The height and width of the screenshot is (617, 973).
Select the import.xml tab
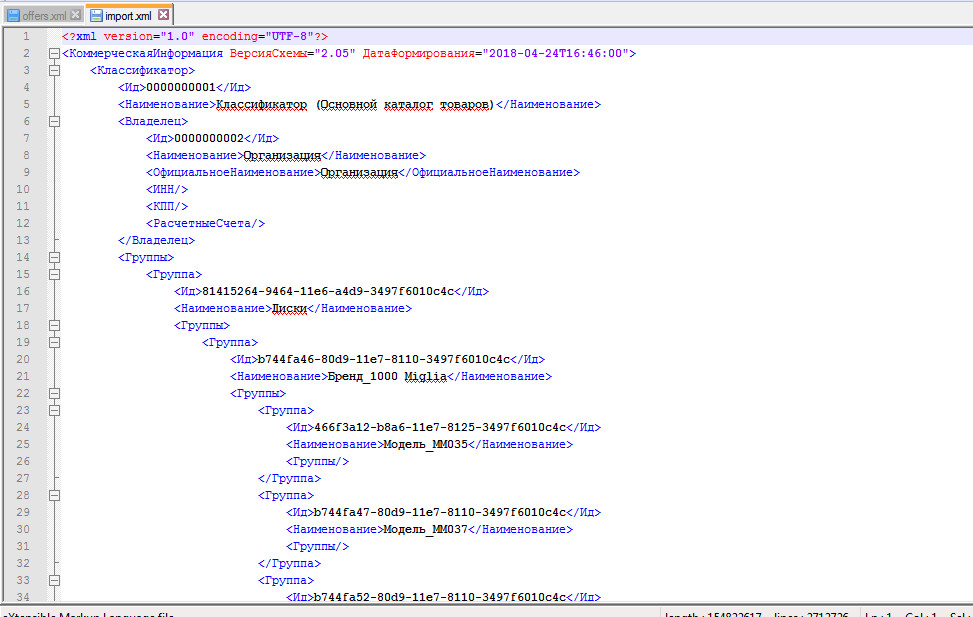(x=129, y=15)
